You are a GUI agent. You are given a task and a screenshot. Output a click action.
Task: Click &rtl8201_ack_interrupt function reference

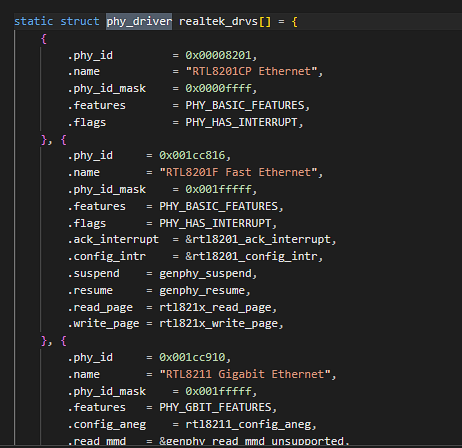coord(258,239)
